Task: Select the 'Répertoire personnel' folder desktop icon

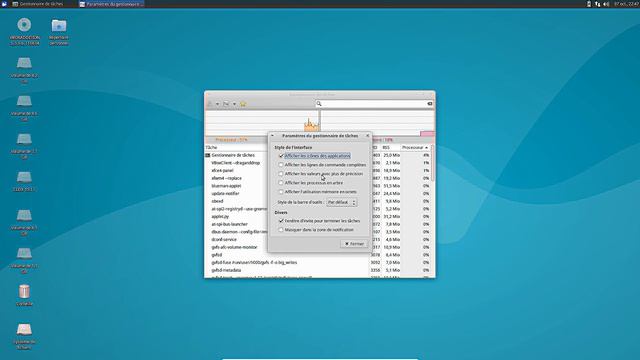Action: click(59, 31)
